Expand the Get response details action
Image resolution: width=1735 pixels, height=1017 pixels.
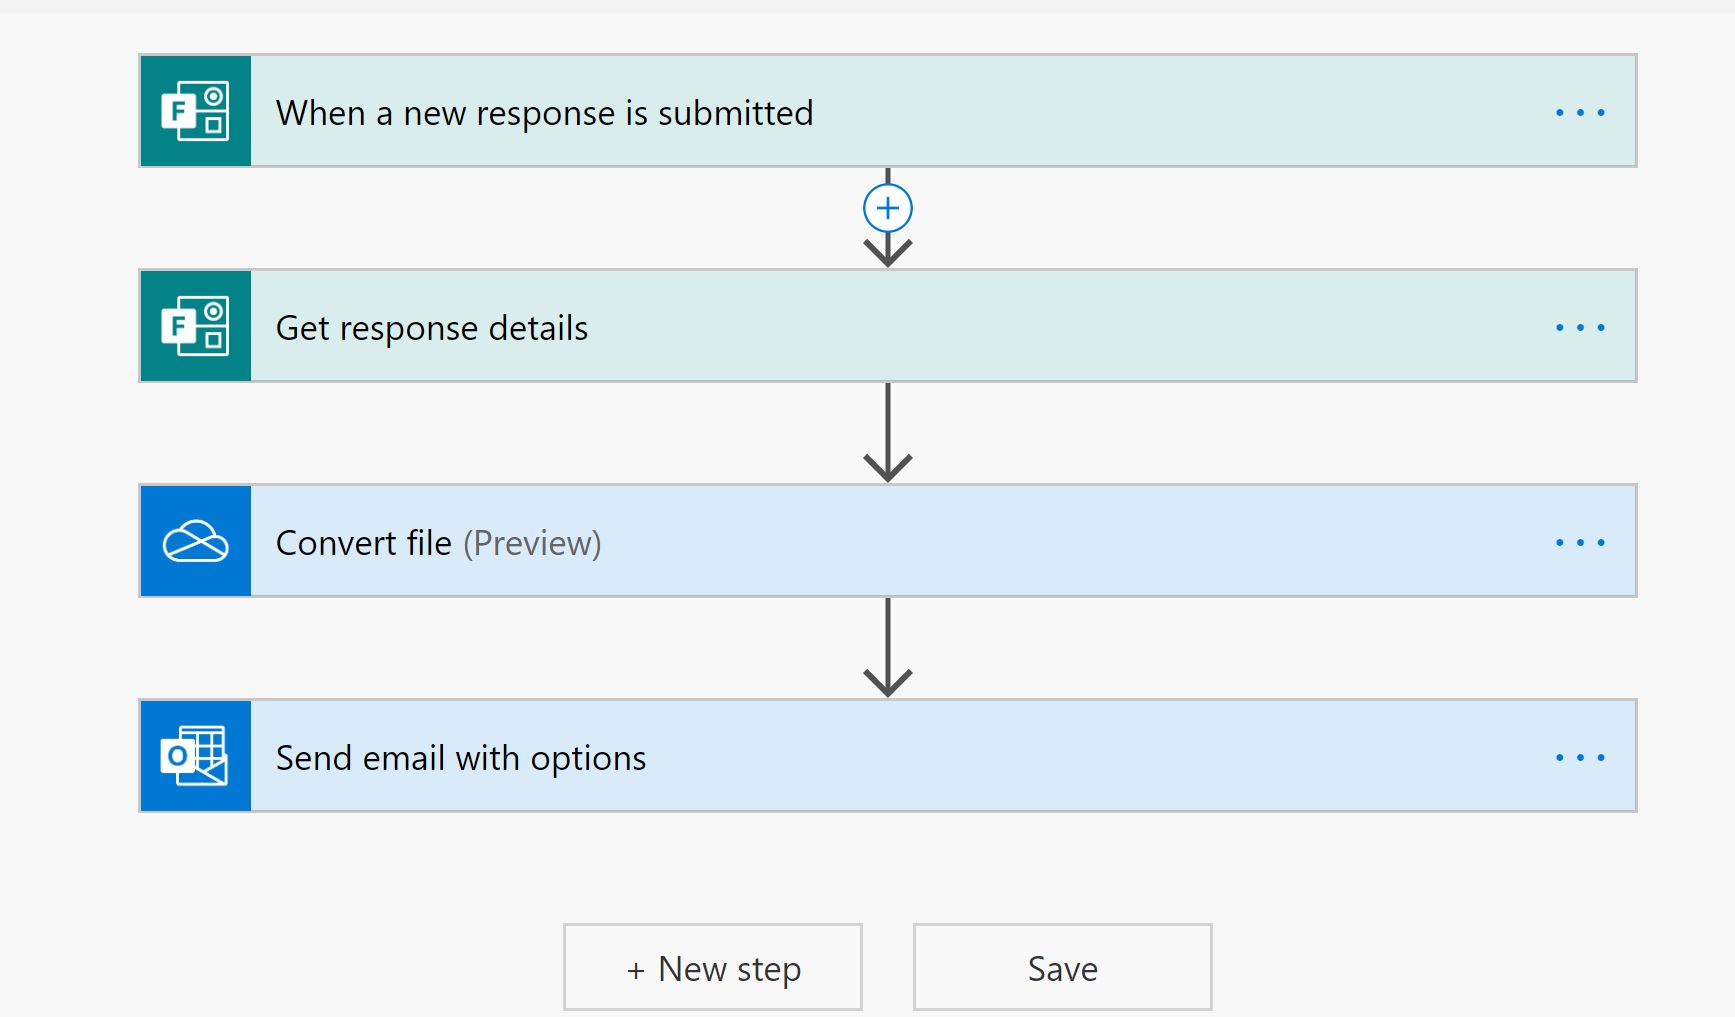[x=900, y=326]
